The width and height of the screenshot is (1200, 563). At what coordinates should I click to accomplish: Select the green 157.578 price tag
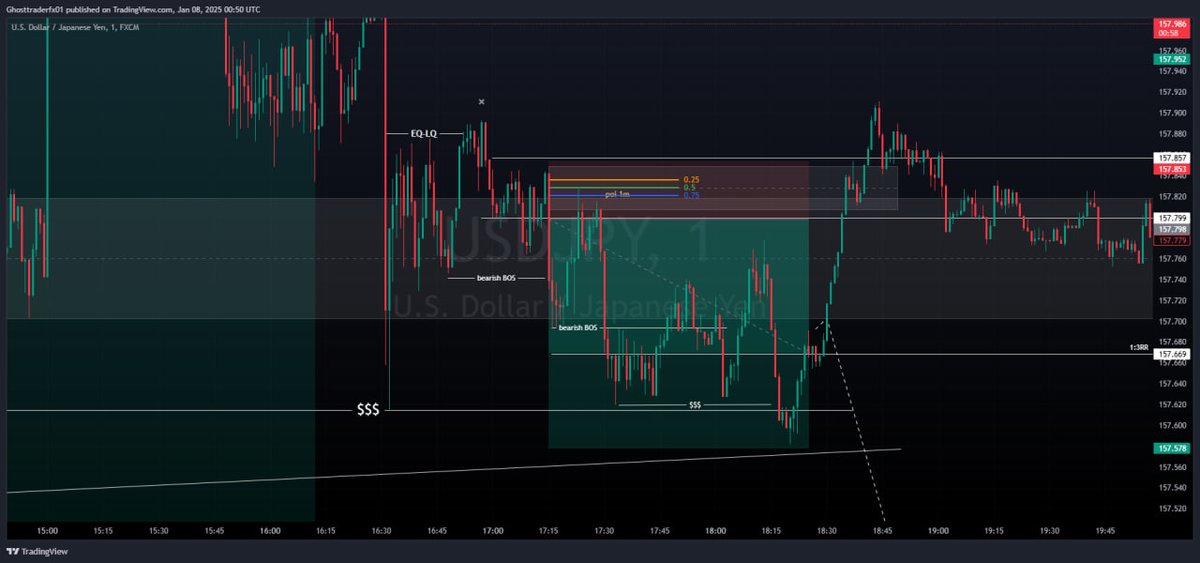[1171, 448]
